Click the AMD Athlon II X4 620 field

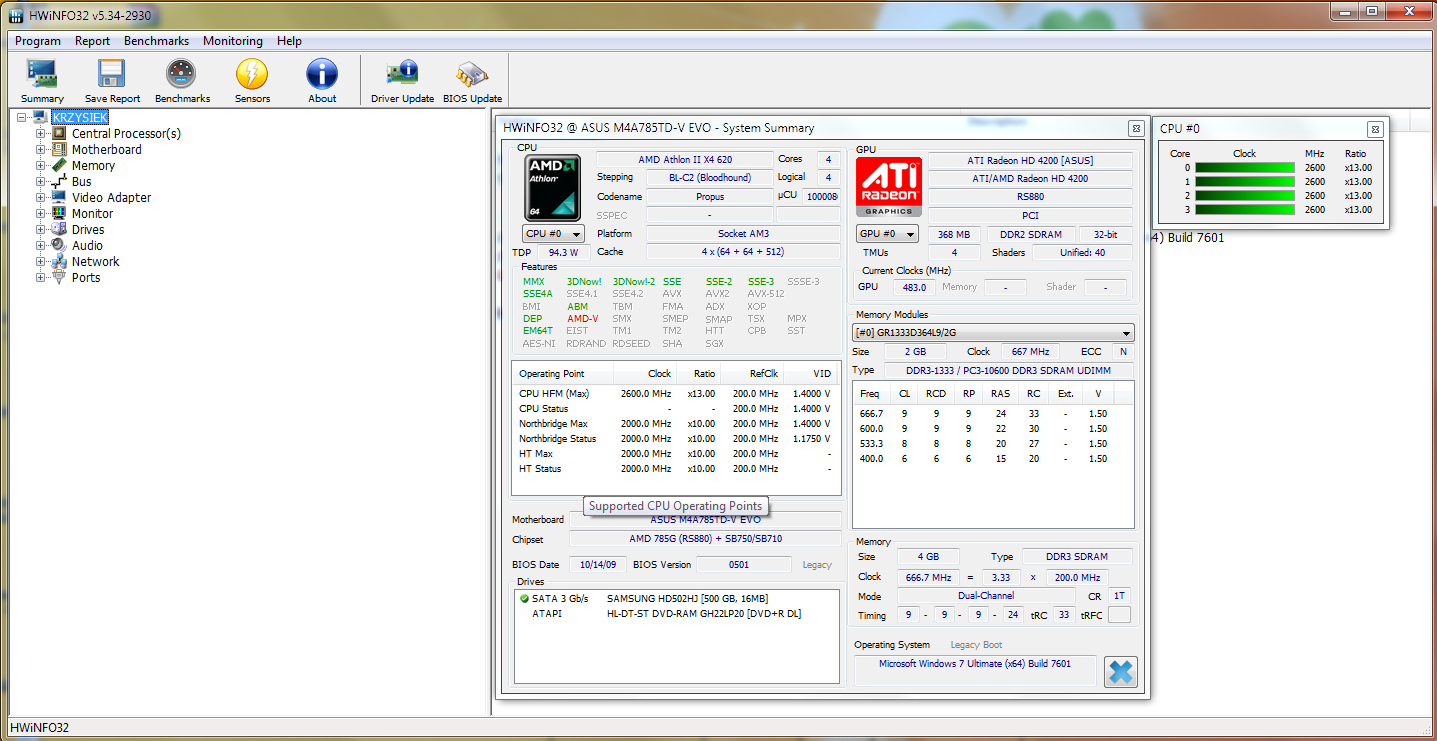[x=685, y=160]
